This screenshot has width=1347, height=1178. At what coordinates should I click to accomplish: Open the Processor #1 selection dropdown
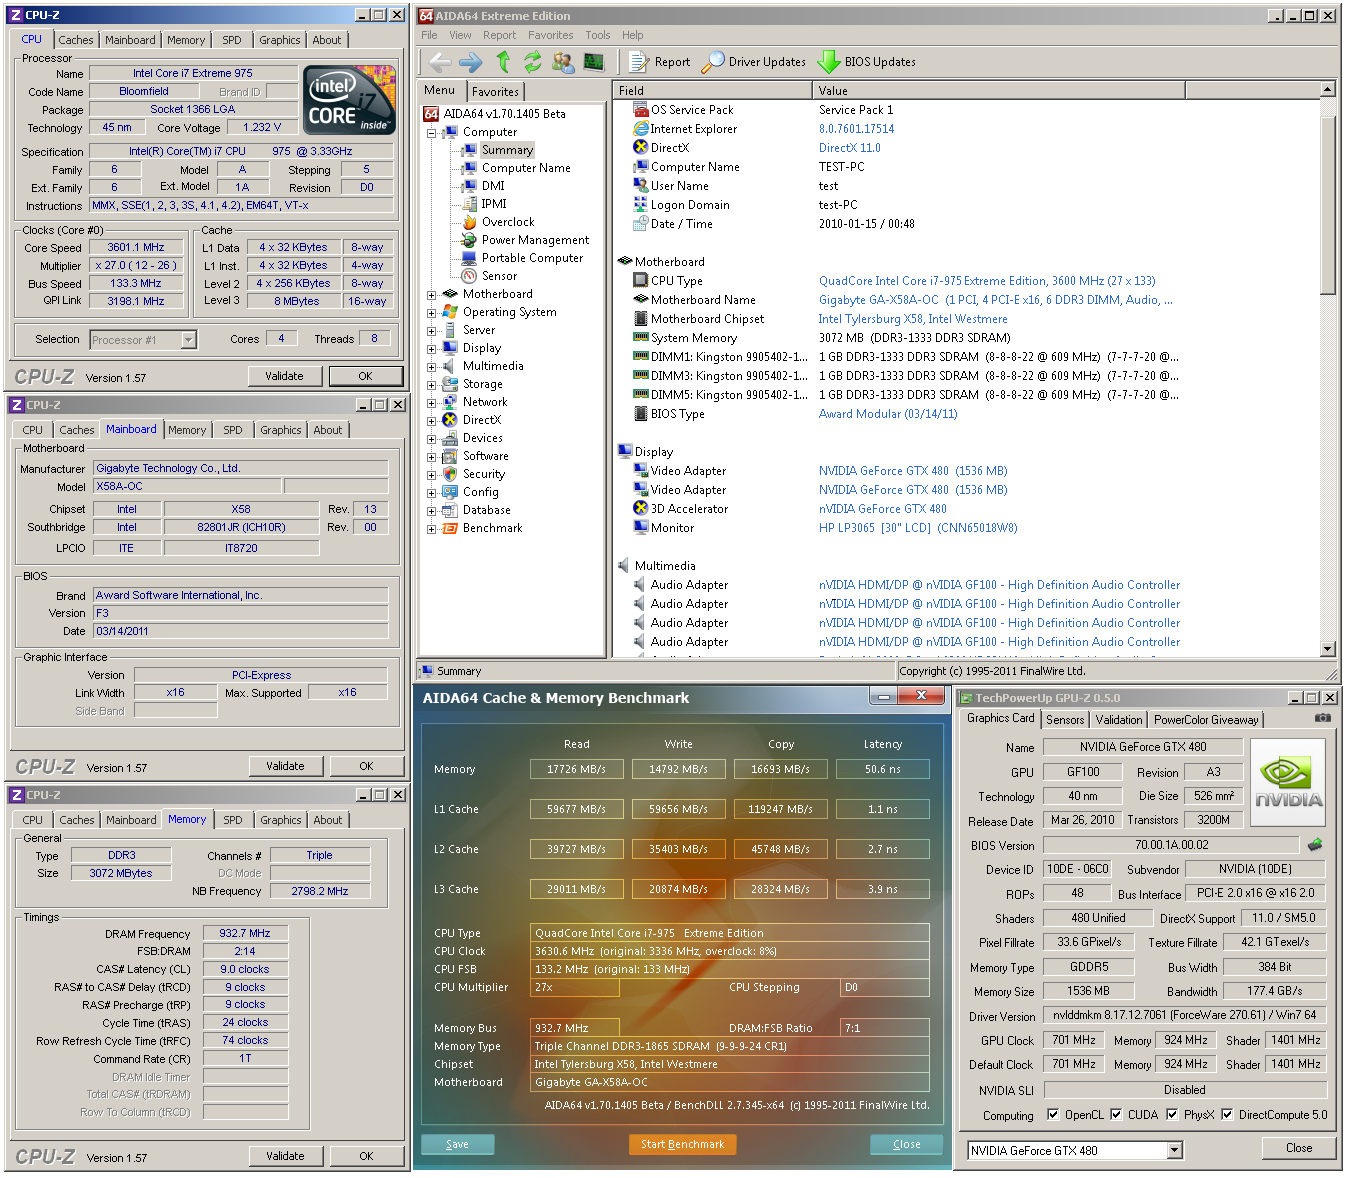[x=188, y=340]
